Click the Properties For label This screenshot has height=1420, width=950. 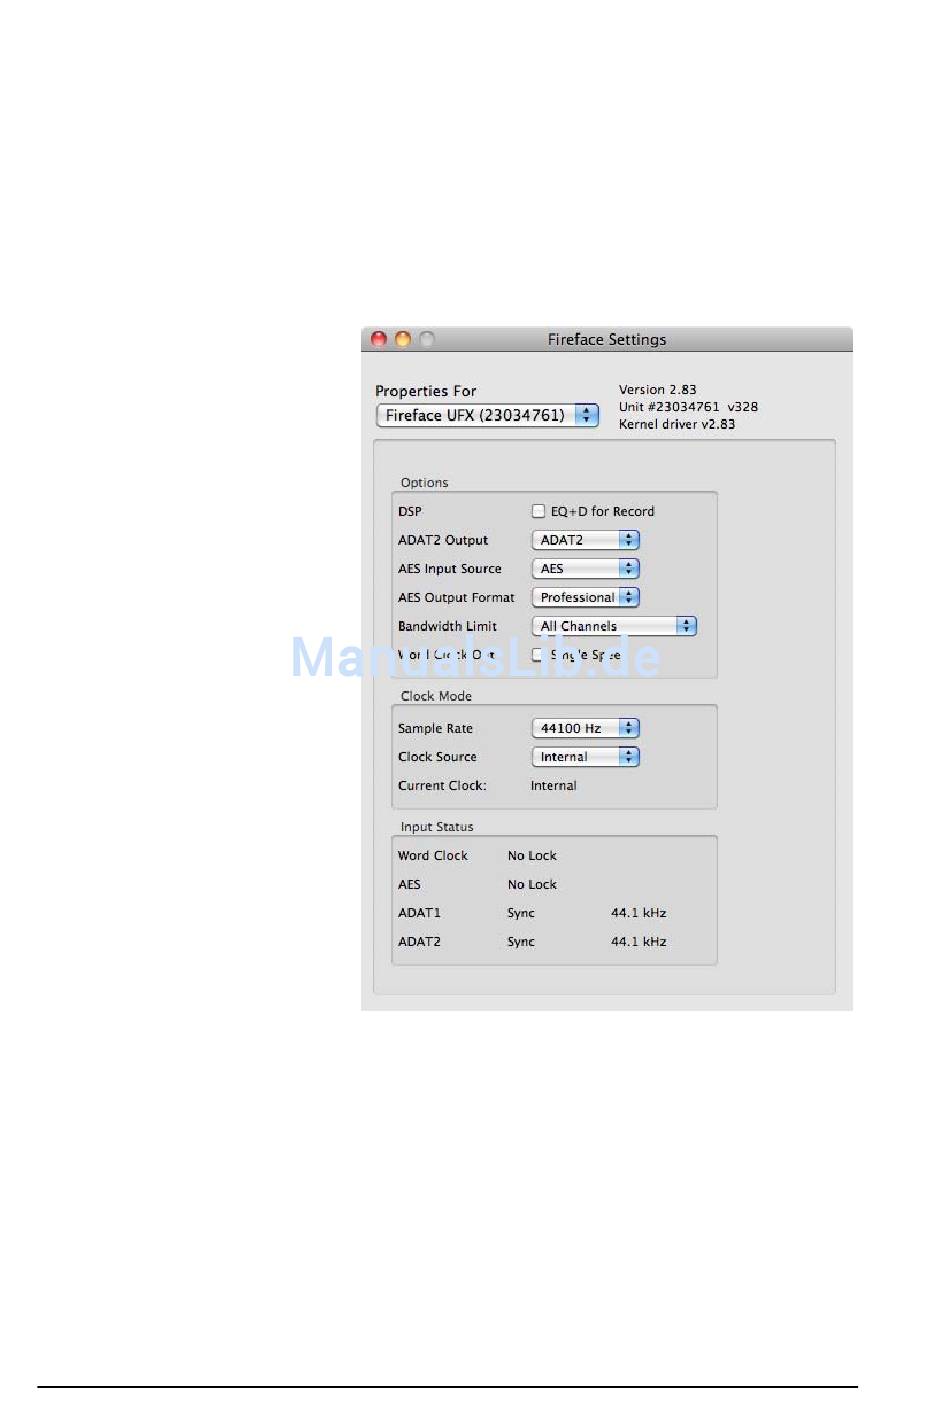[x=425, y=391]
